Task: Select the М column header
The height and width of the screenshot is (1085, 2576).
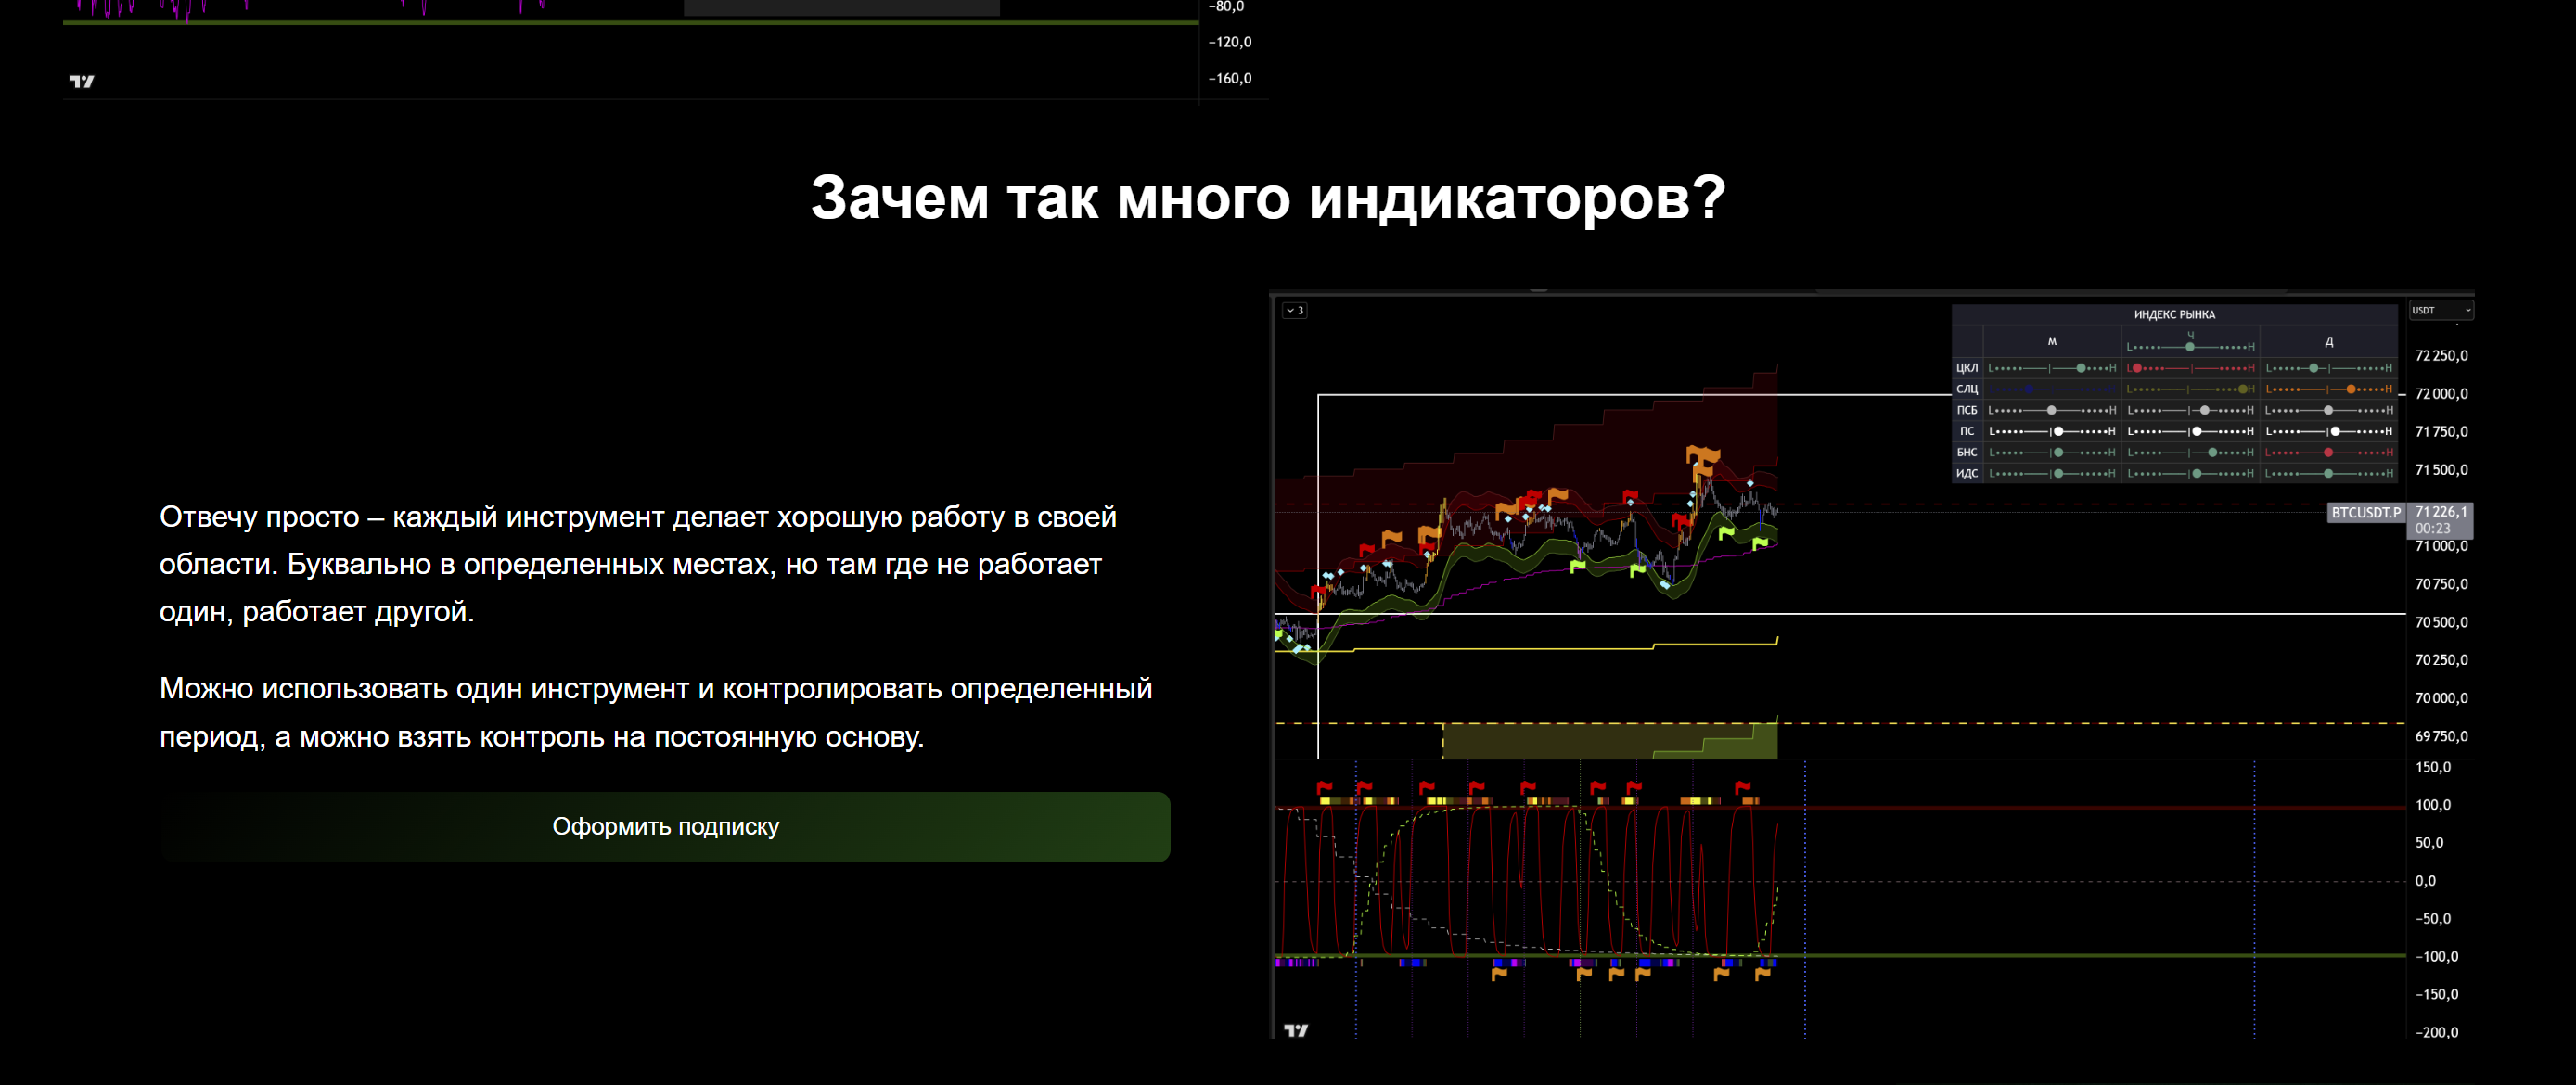Action: coord(2051,341)
